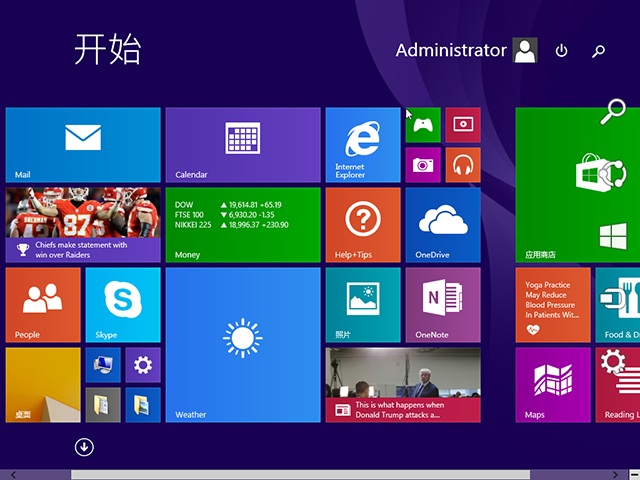The height and width of the screenshot is (480, 640).
Task: Click the search magnifier next to power
Action: (598, 50)
